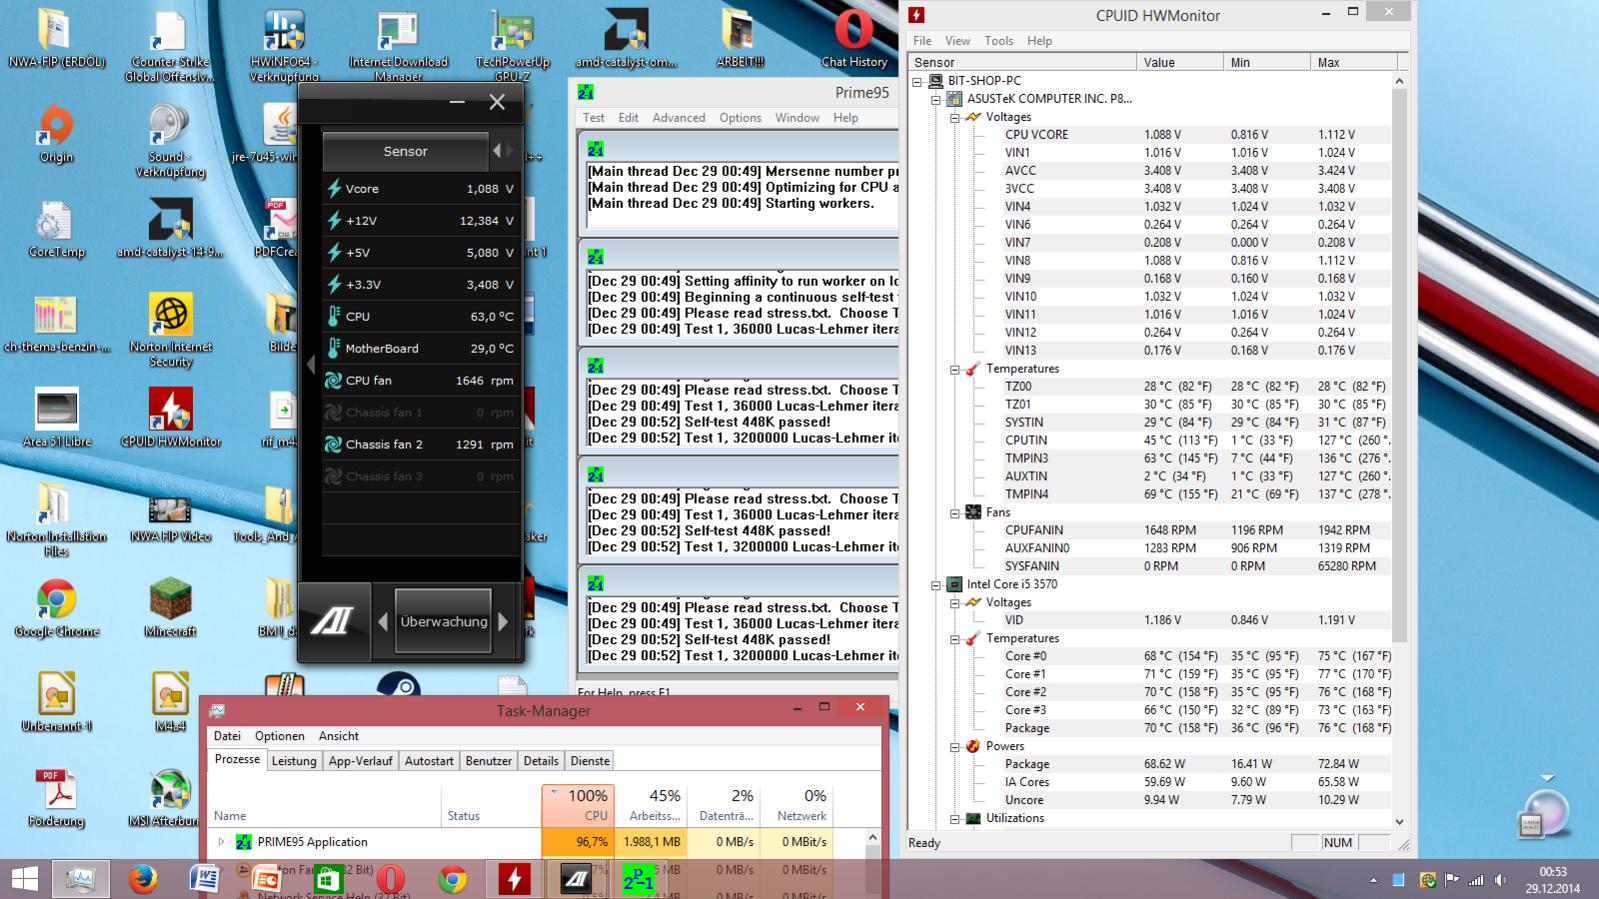Open Norton Internet Security desktop icon
Screen dimensions: 1599x899
(170, 331)
